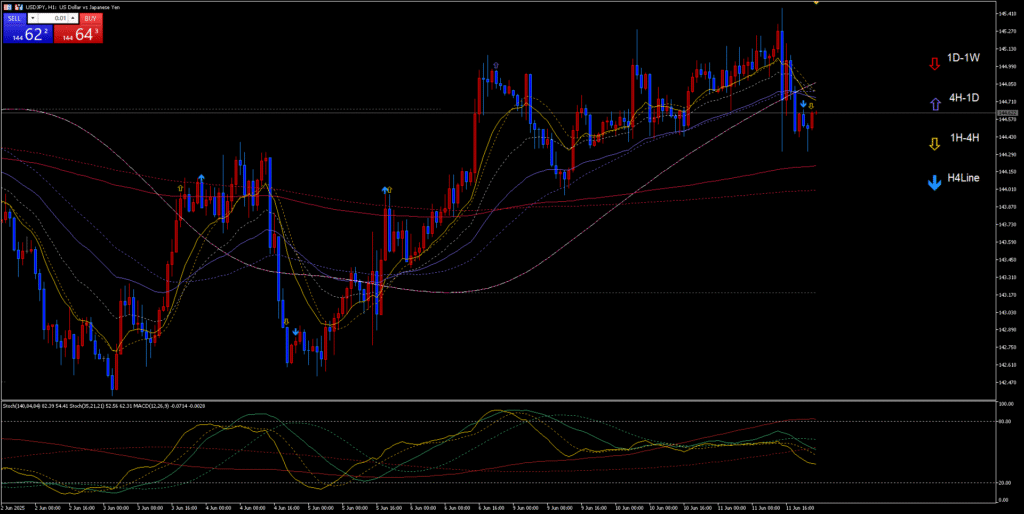The image size is (1024, 514).
Task: Click the blue H4Line arrow icon
Action: 934,183
